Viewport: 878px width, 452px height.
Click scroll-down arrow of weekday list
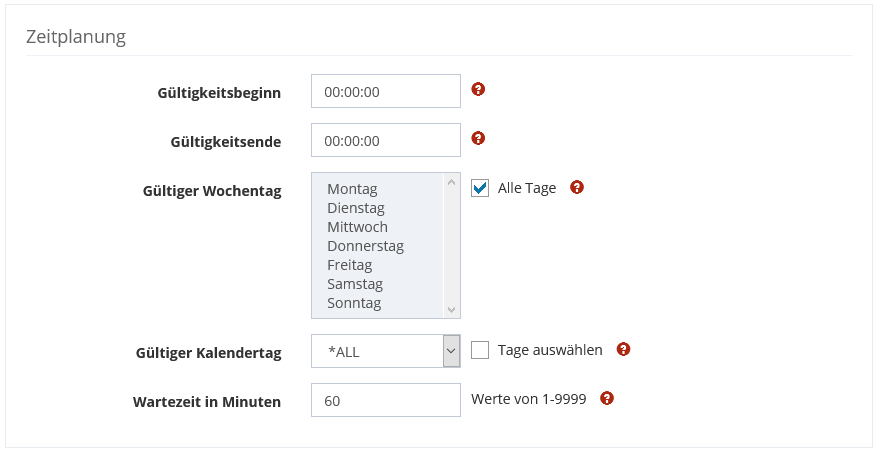coord(451,310)
